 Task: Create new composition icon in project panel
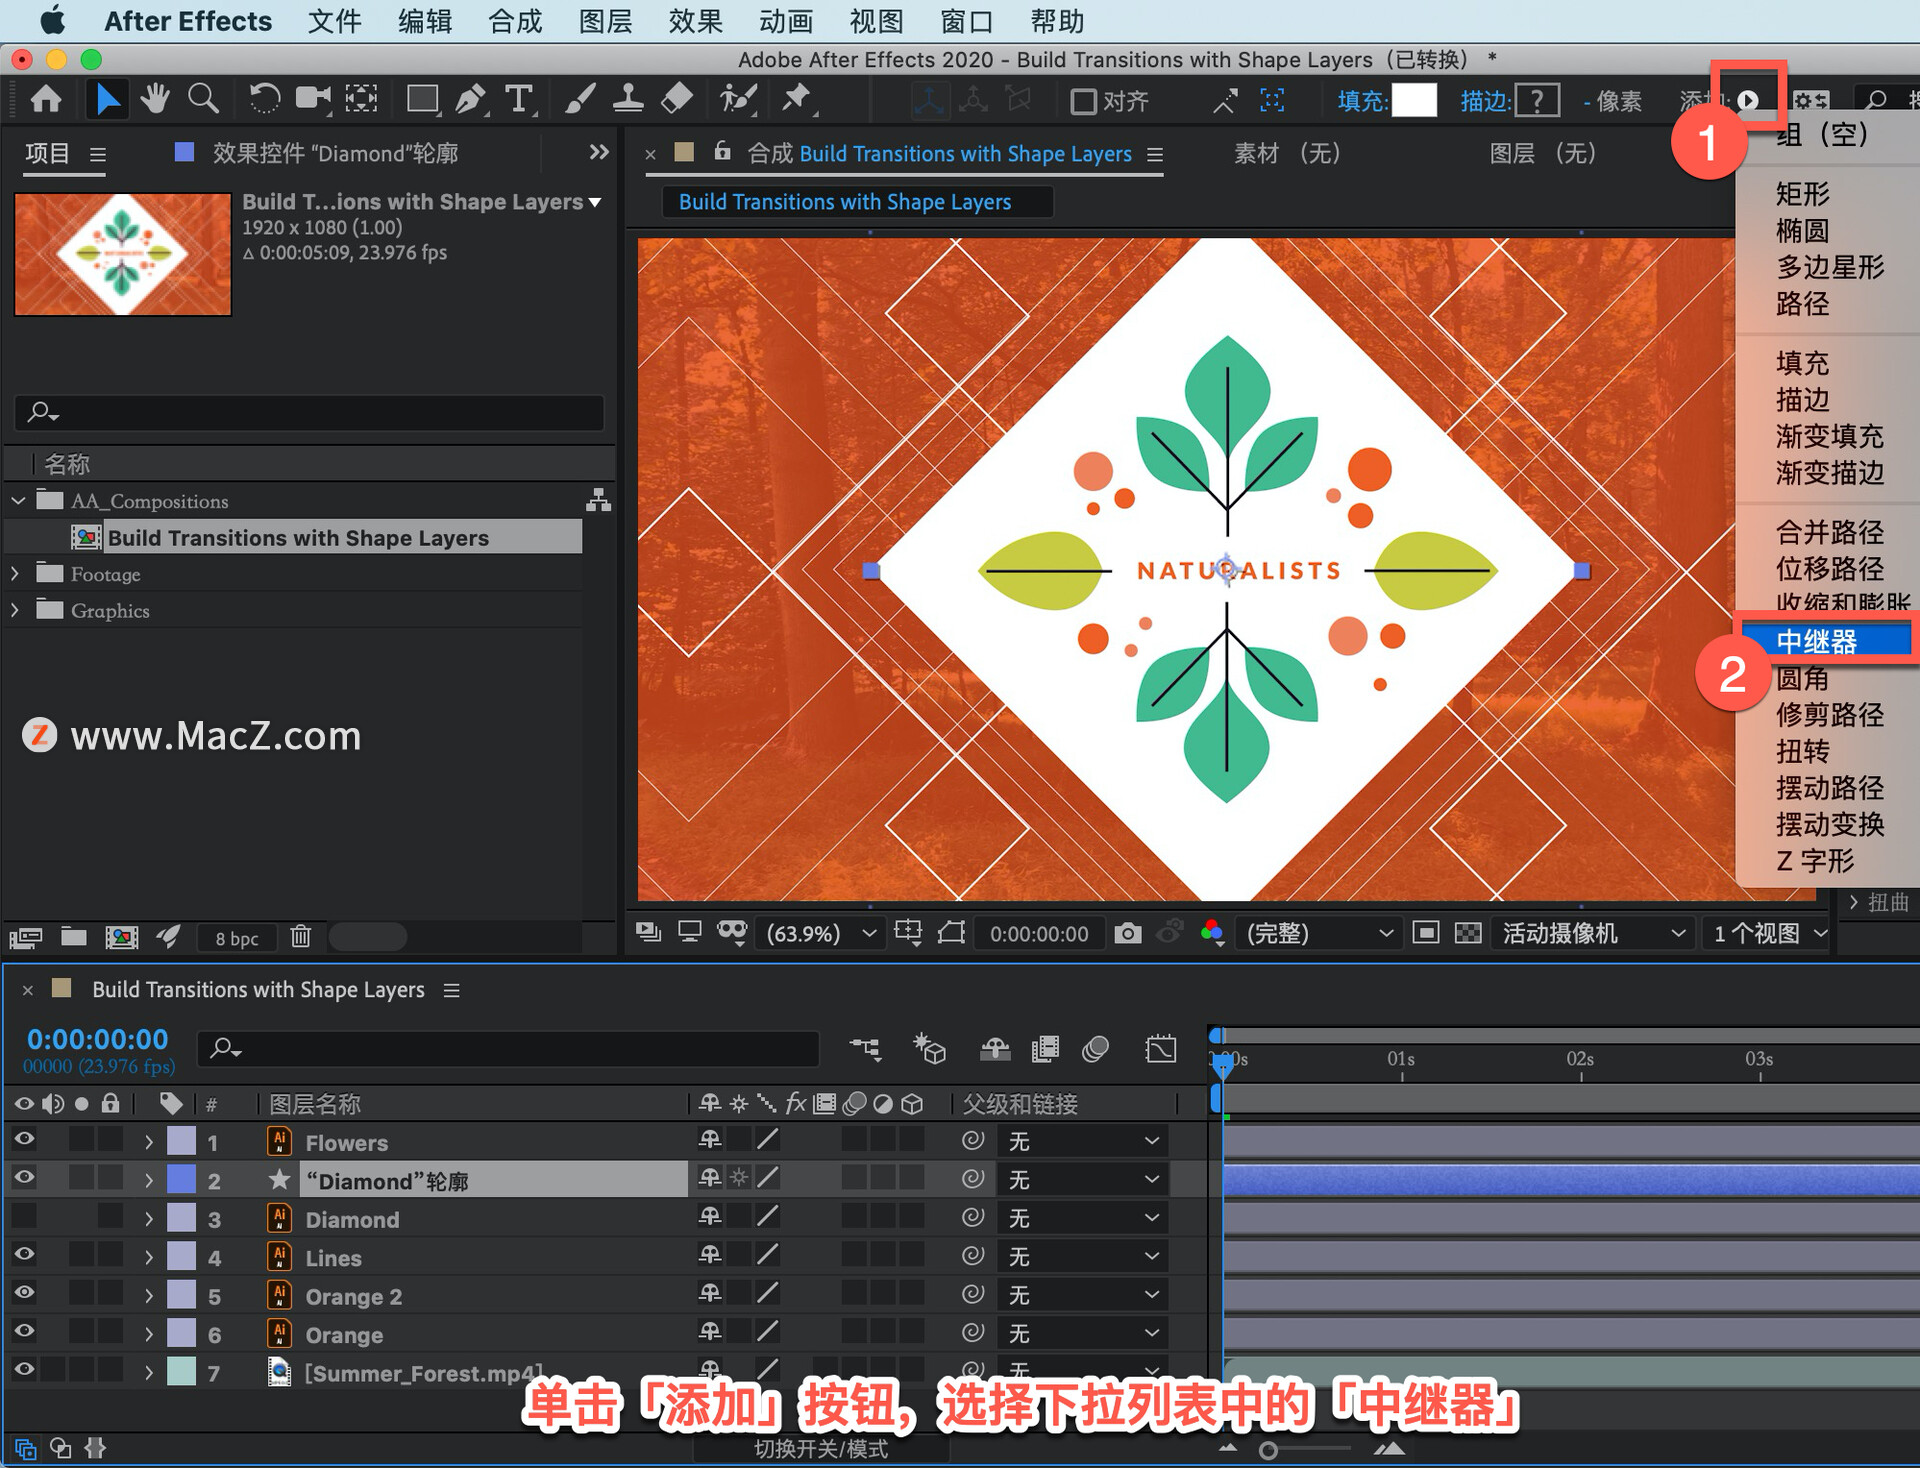click(x=121, y=937)
